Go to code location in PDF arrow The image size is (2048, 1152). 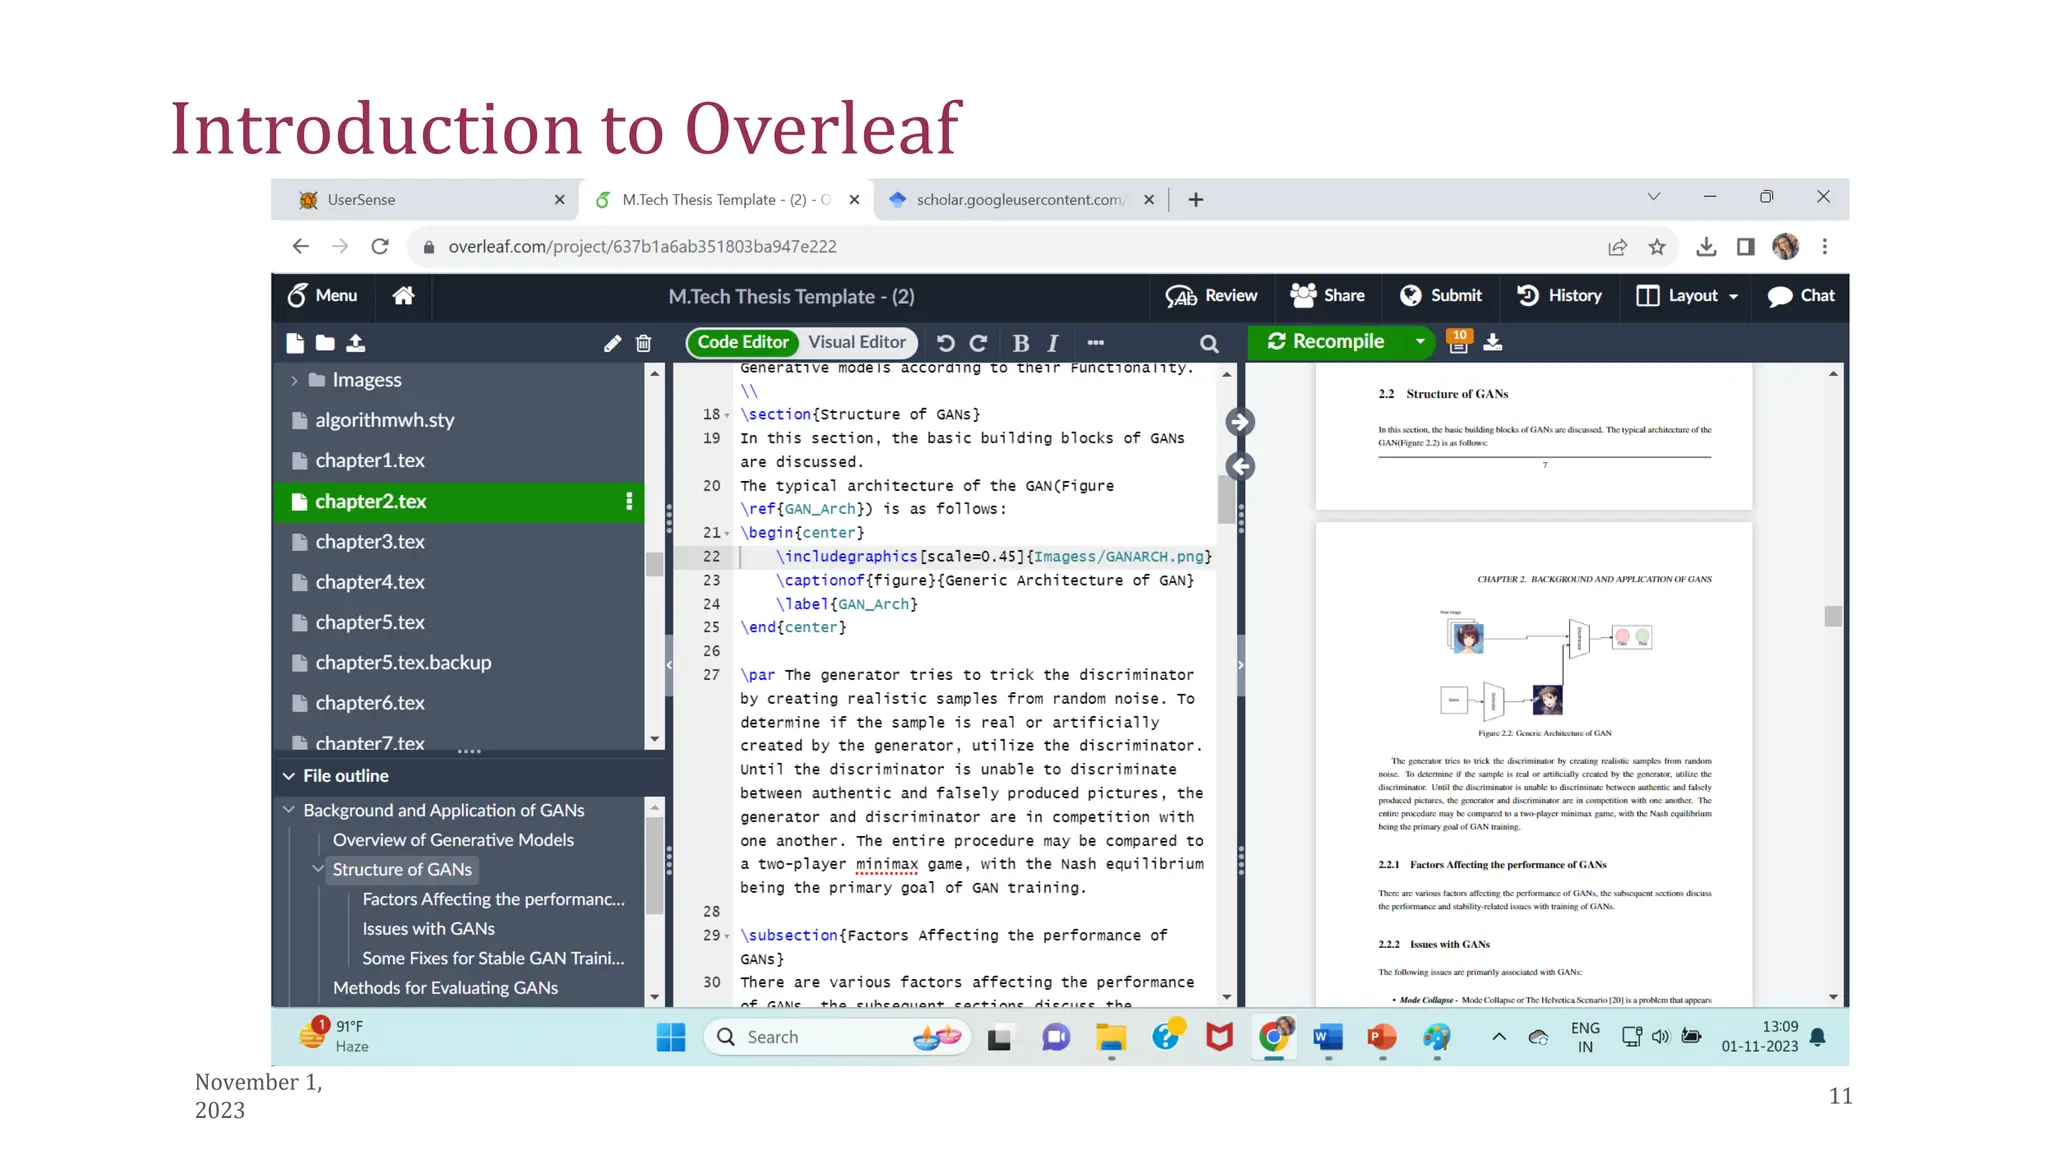coord(1240,422)
